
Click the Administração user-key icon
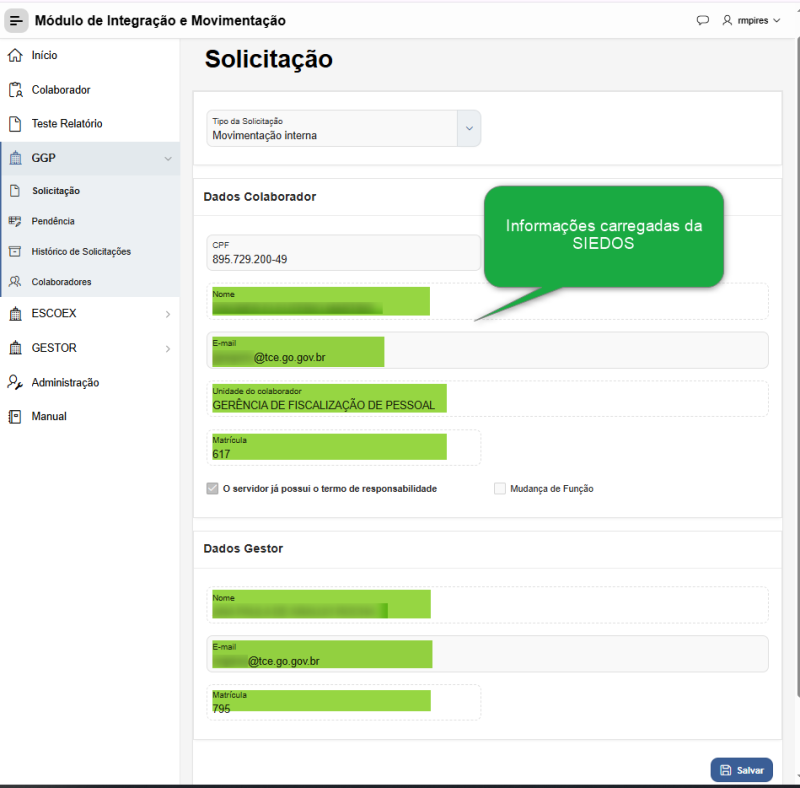[15, 382]
